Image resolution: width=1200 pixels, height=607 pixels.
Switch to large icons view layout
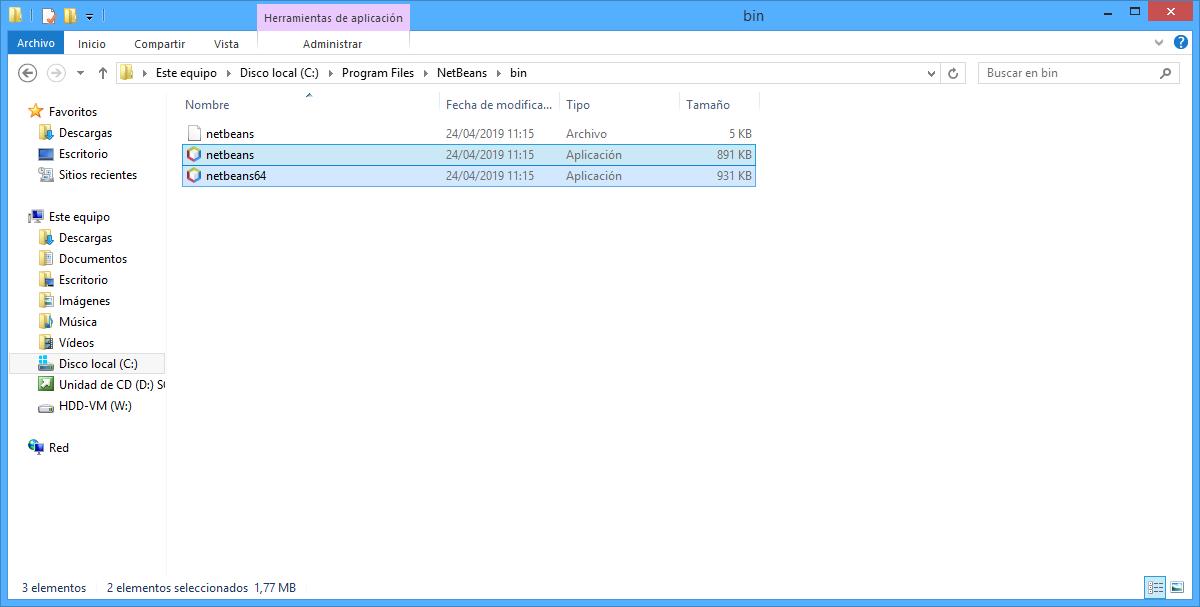(1176, 588)
